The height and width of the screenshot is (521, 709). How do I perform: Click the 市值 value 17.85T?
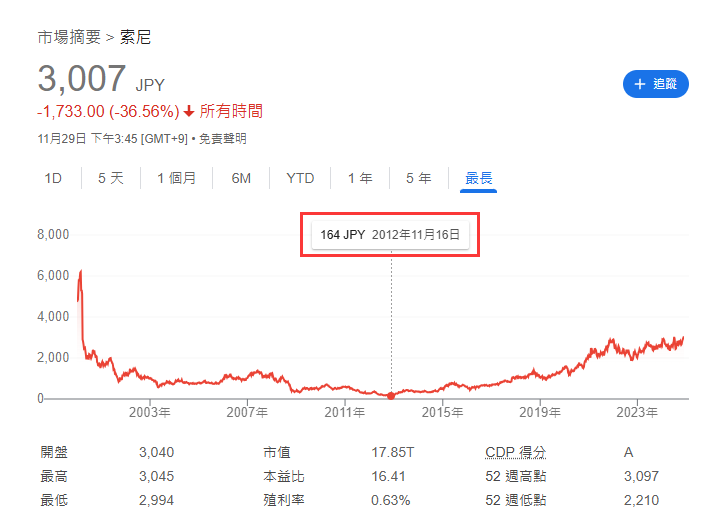392,452
